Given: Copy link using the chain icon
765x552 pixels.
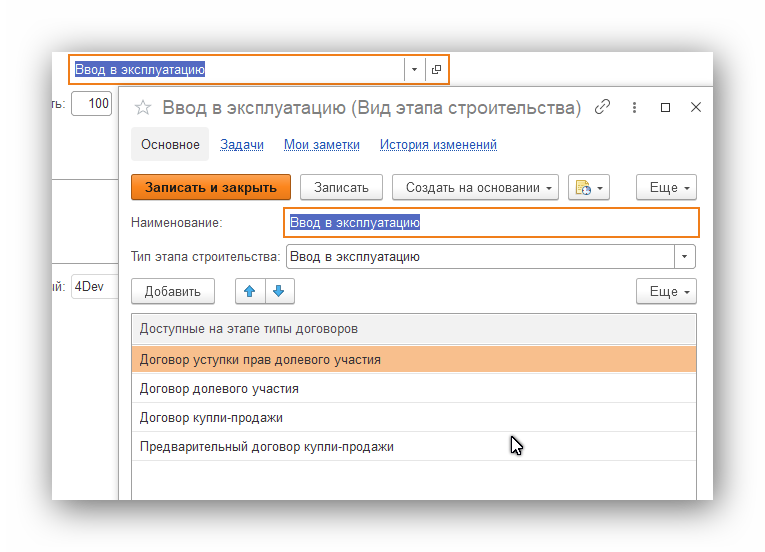Looking at the screenshot, I should (602, 108).
